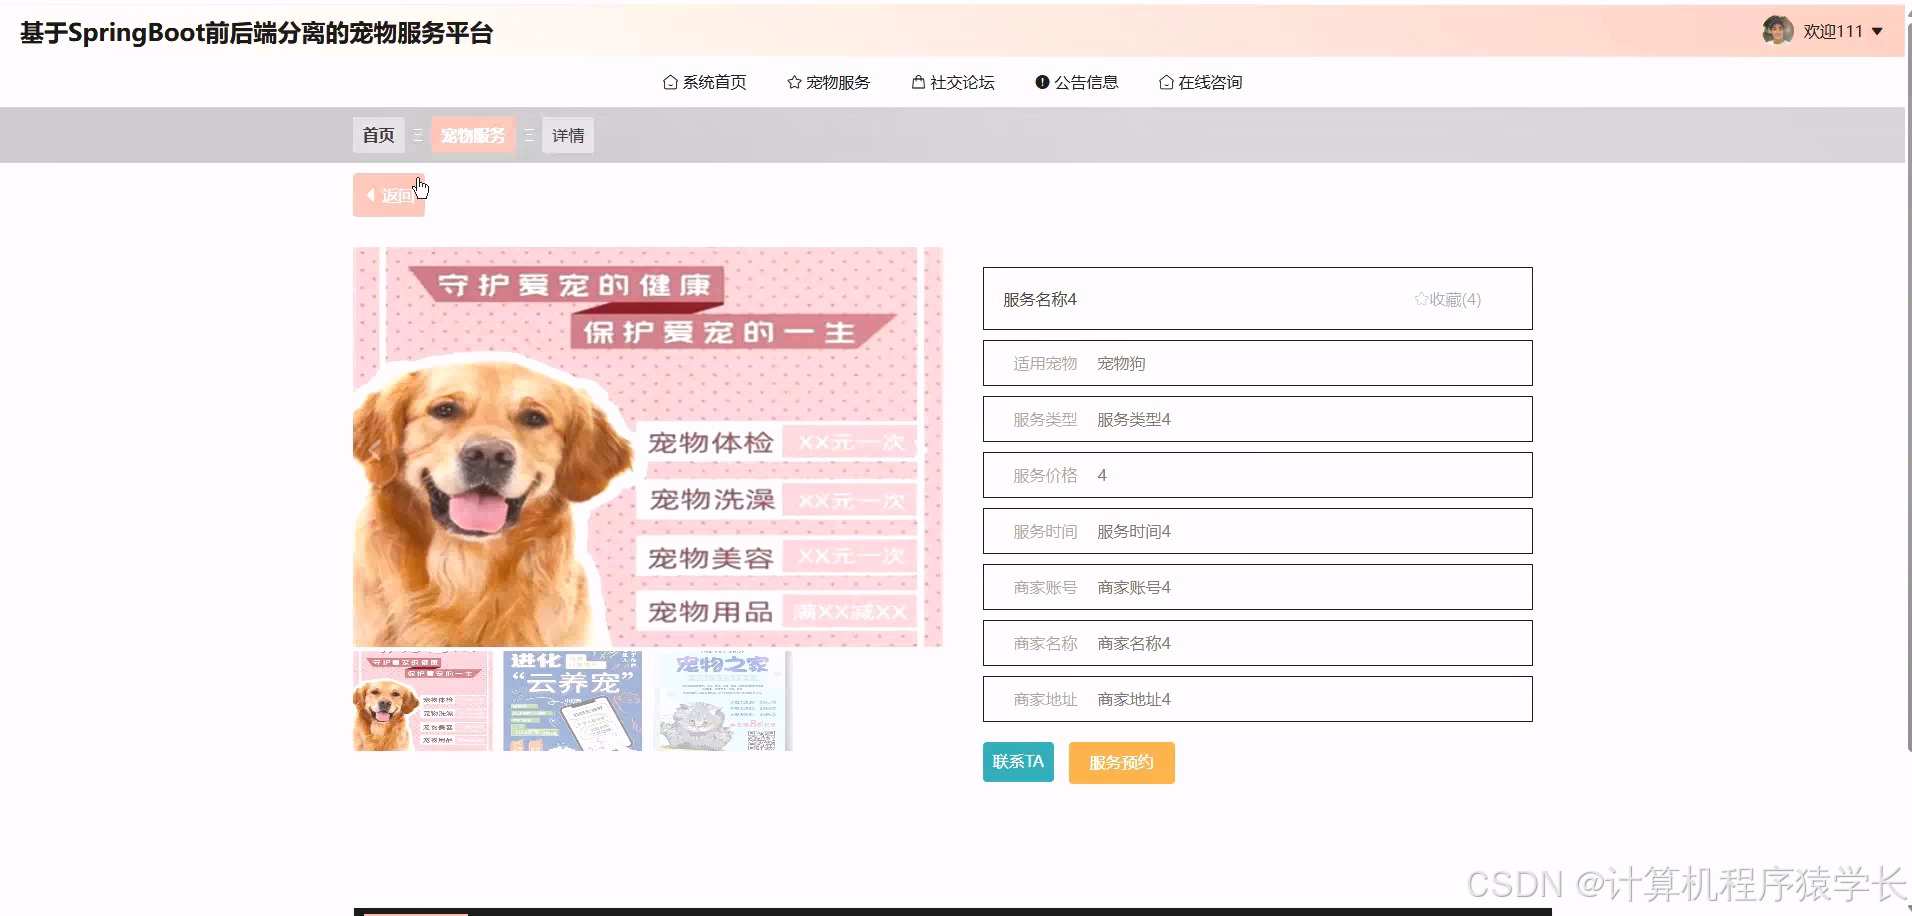
Task: Click the 宠物服务 breadcrumb
Action: click(x=473, y=135)
